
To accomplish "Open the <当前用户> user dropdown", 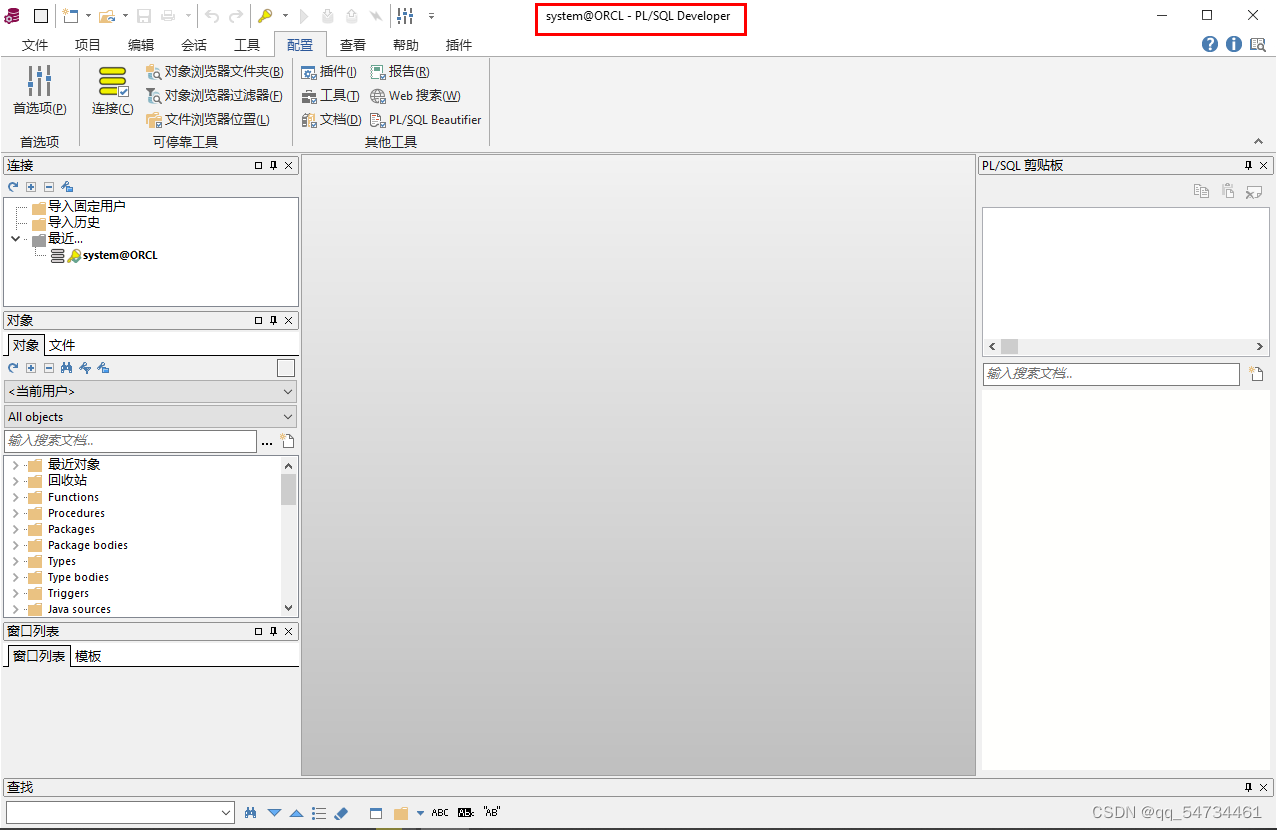I will (x=150, y=391).
